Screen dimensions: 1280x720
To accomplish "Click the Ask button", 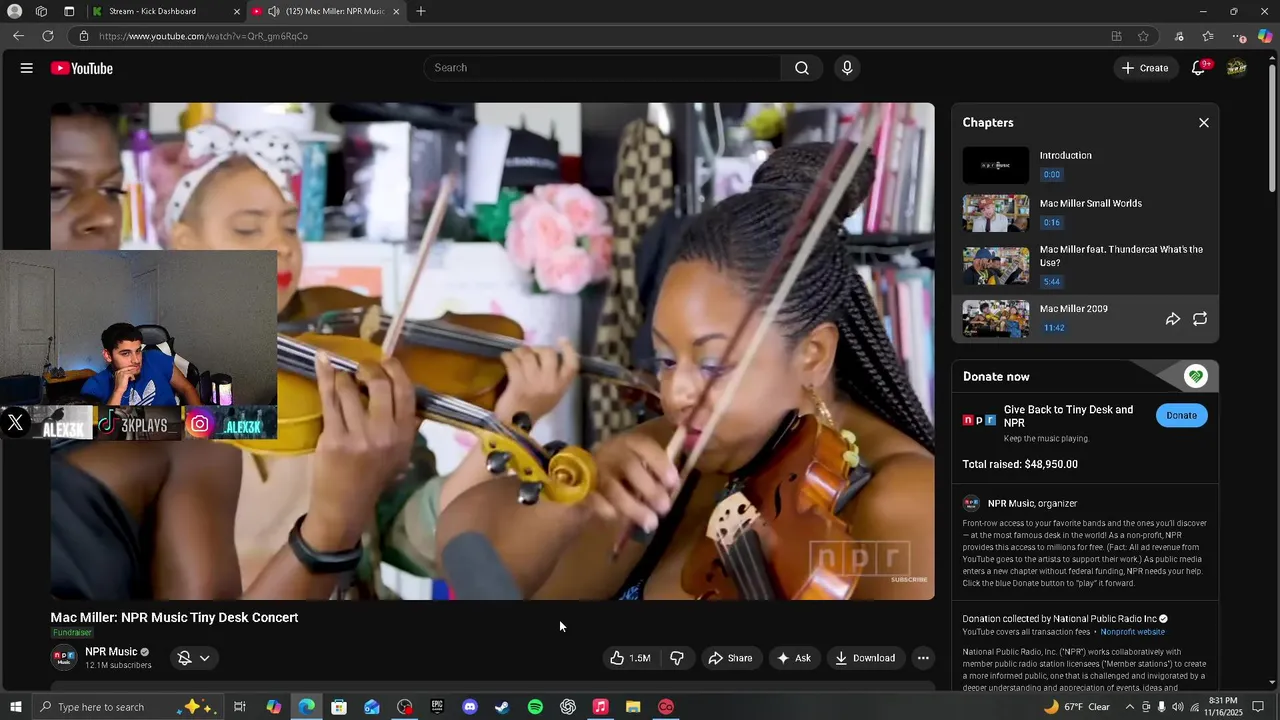I will pyautogui.click(x=793, y=658).
